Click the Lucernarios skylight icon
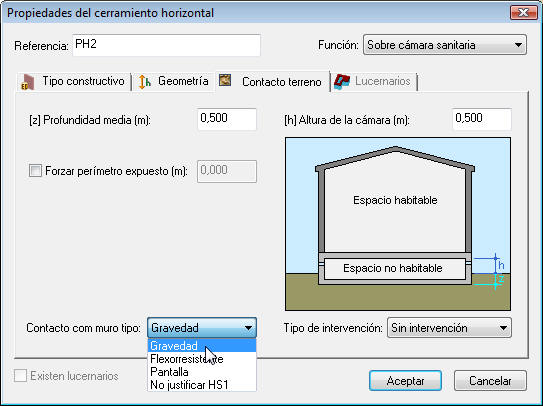The height and width of the screenshot is (406, 543). (342, 82)
